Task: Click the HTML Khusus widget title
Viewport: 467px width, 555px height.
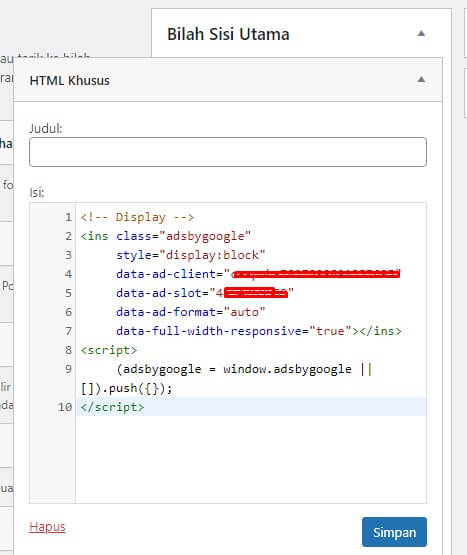Action: 70,80
